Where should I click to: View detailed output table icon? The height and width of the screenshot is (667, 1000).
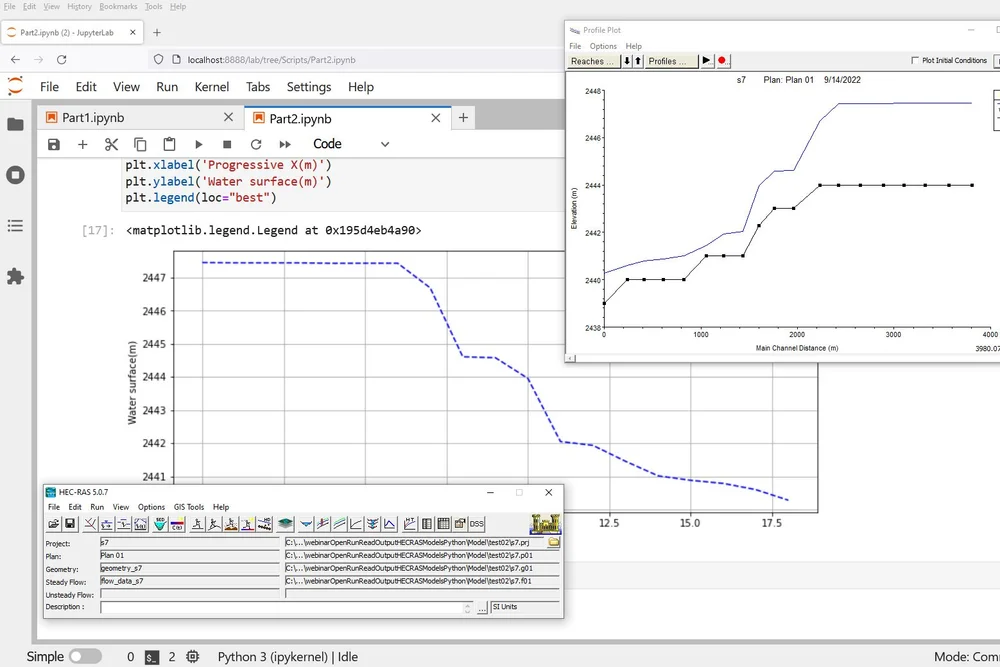pyautogui.click(x=427, y=524)
